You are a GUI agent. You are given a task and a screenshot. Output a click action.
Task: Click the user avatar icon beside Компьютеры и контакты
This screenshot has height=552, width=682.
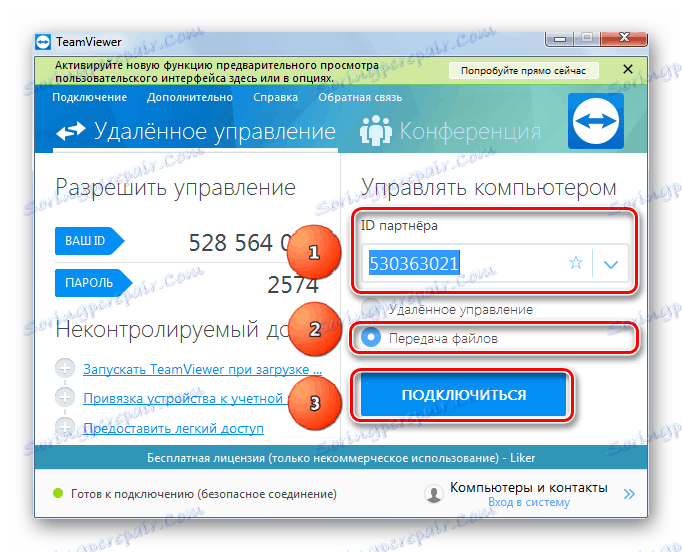coord(434,494)
